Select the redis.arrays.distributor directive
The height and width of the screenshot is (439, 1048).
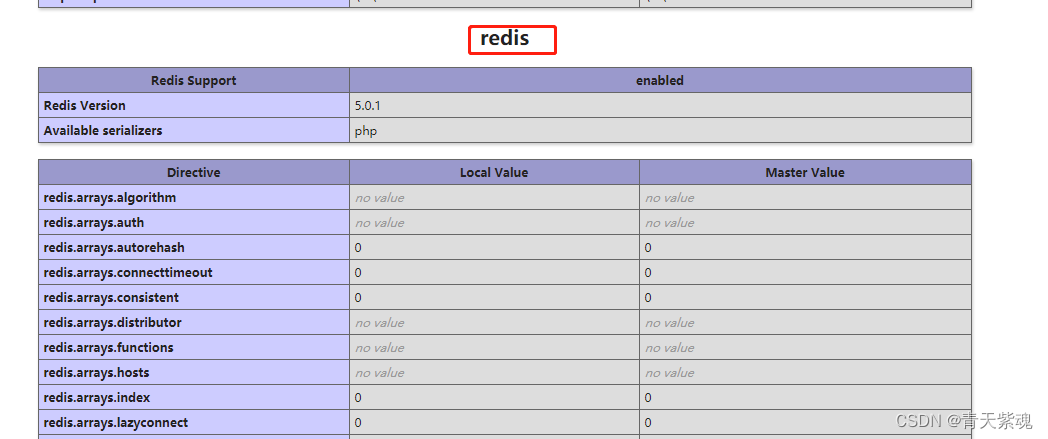click(x=112, y=322)
